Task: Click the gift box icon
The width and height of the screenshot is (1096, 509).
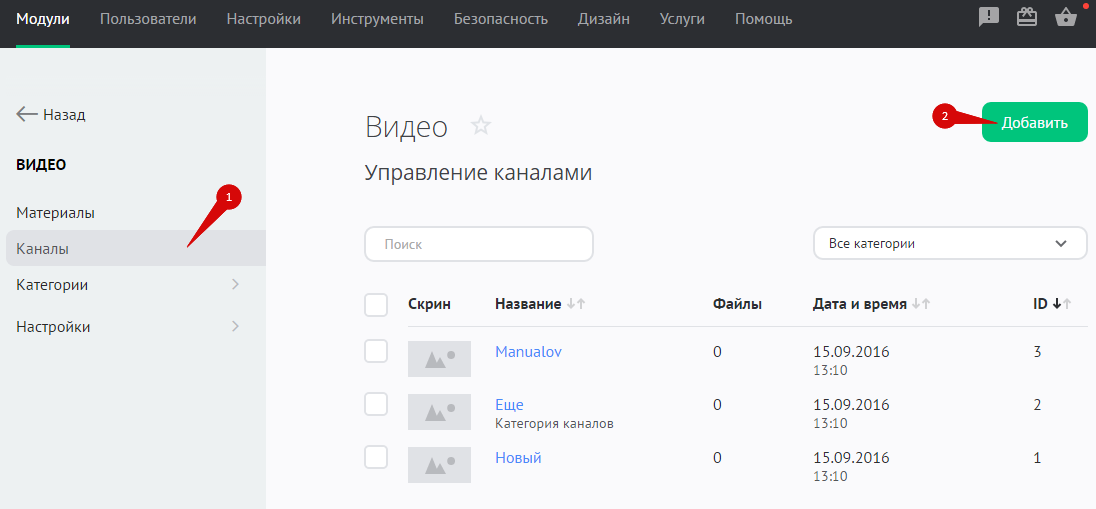Action: point(1027,17)
